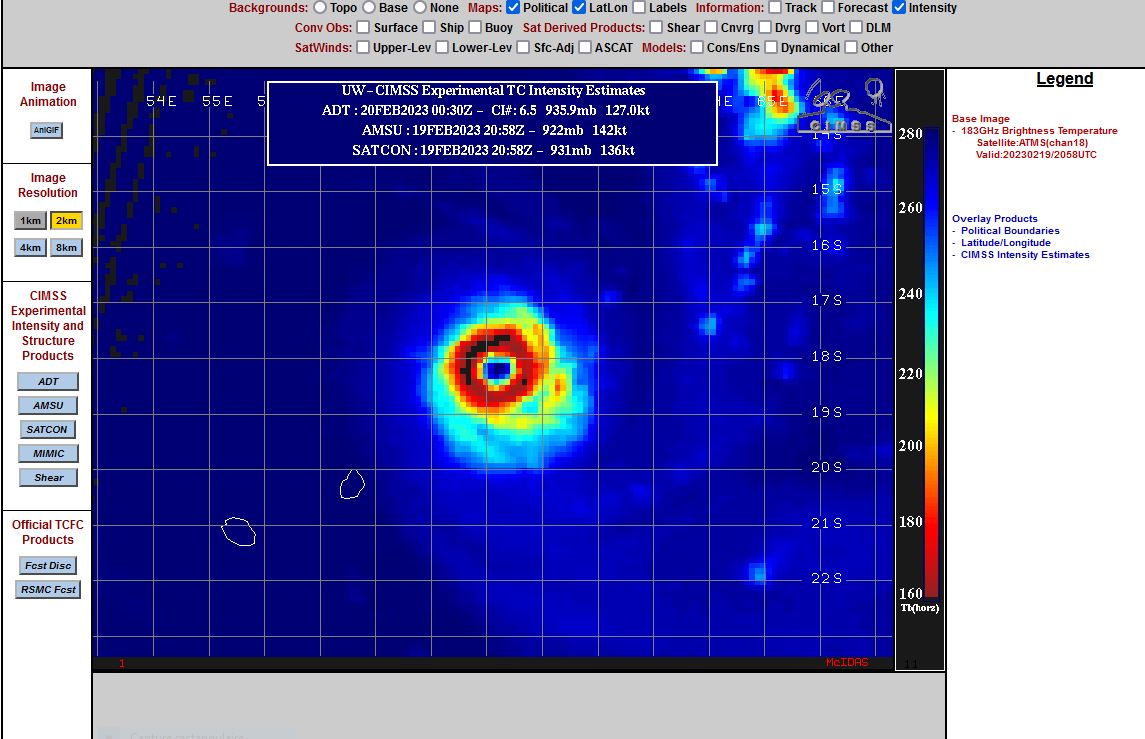Open the Fcst Disc official product
The width and height of the screenshot is (1145, 739).
coord(48,565)
